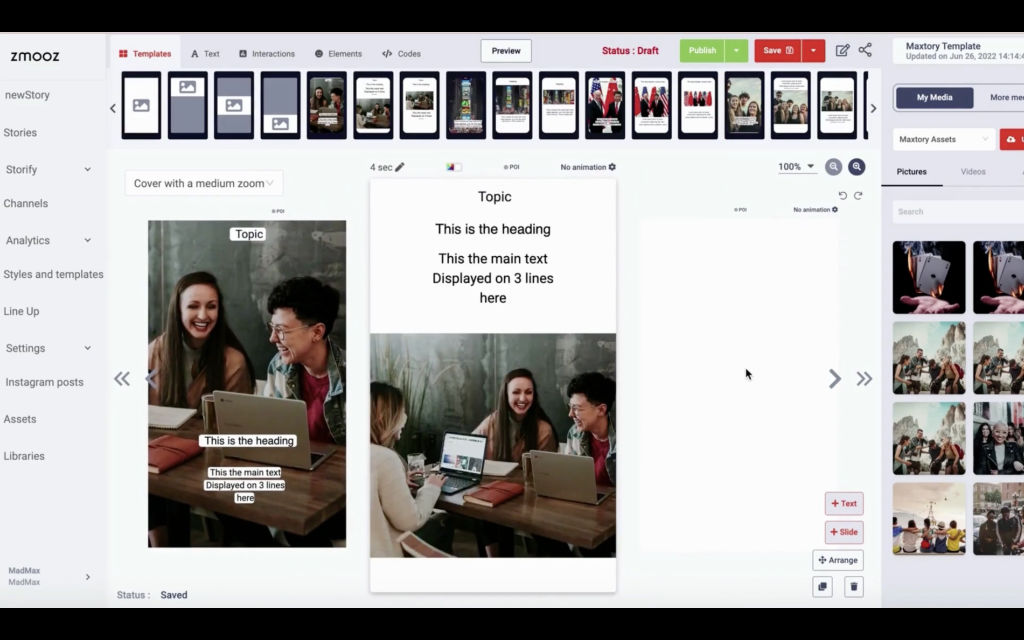Open newStory in the sidebar

27,95
